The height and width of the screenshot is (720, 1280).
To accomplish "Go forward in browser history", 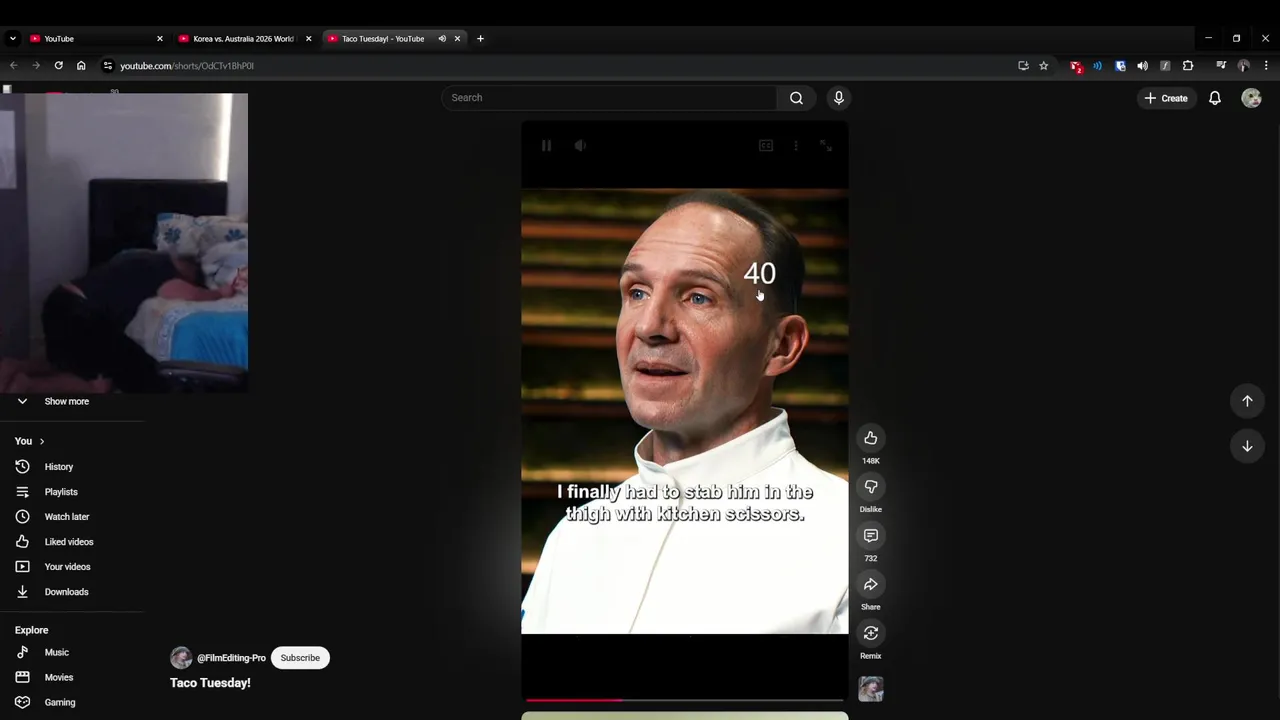I will [x=36, y=66].
